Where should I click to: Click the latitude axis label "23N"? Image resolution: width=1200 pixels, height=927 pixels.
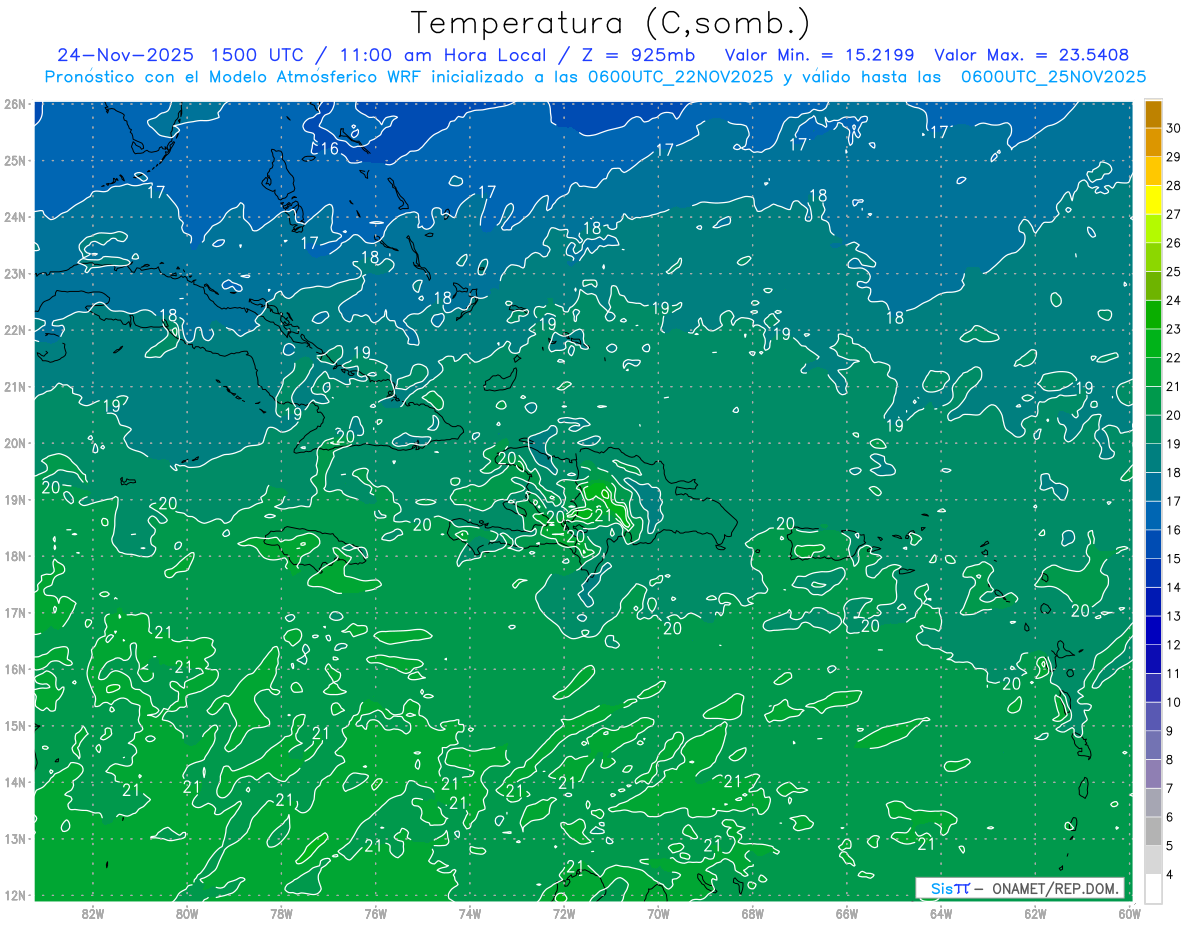point(14,273)
